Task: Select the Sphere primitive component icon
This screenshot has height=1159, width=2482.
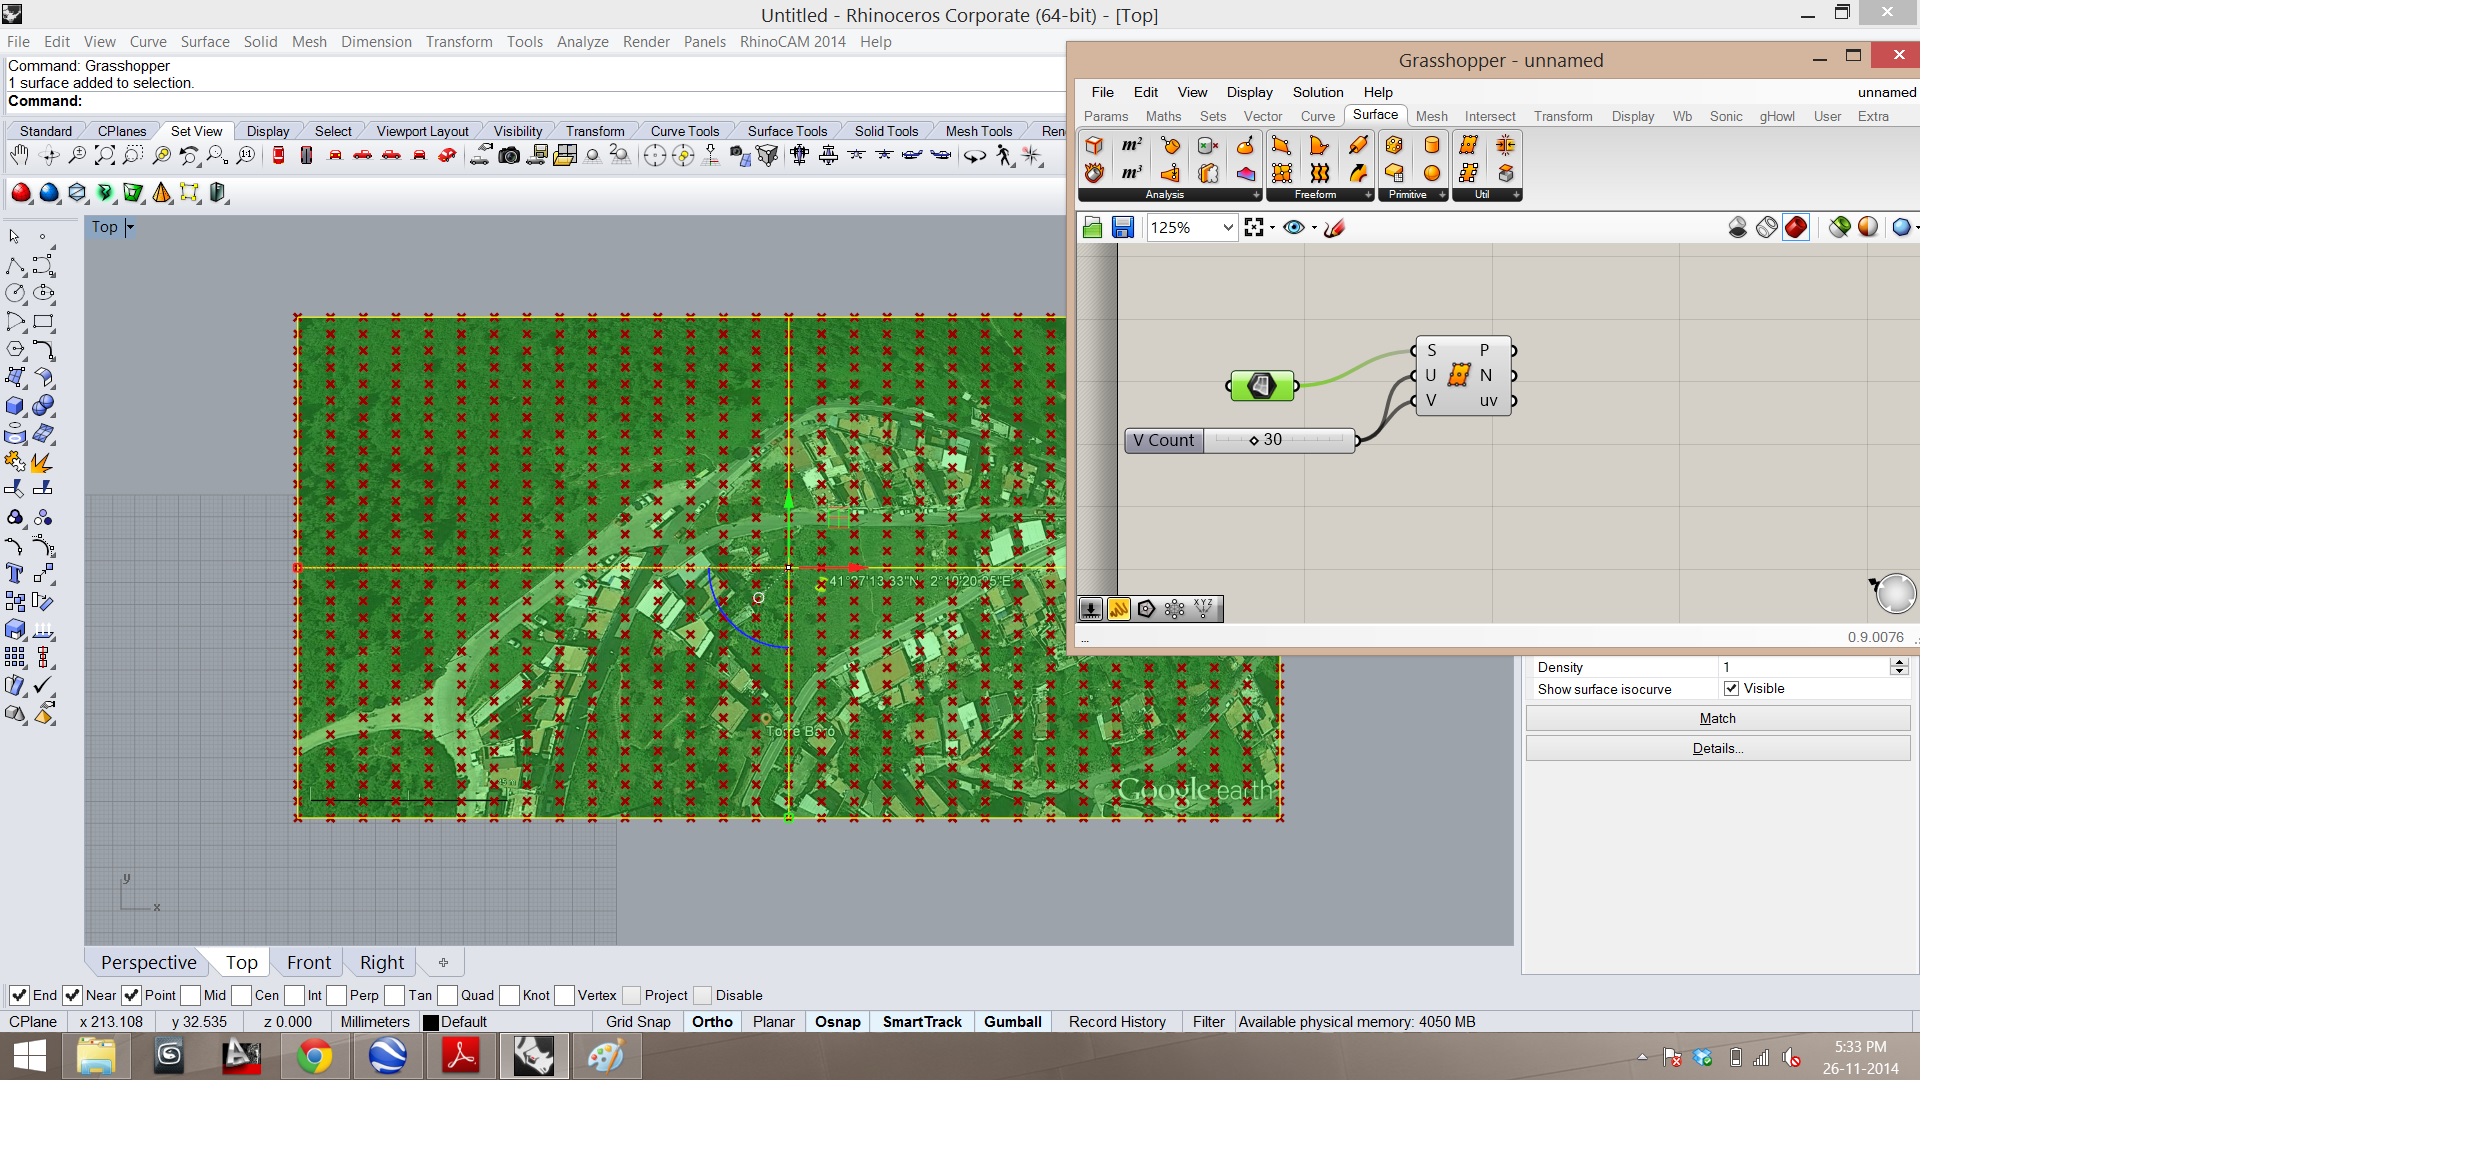Action: (x=1432, y=173)
